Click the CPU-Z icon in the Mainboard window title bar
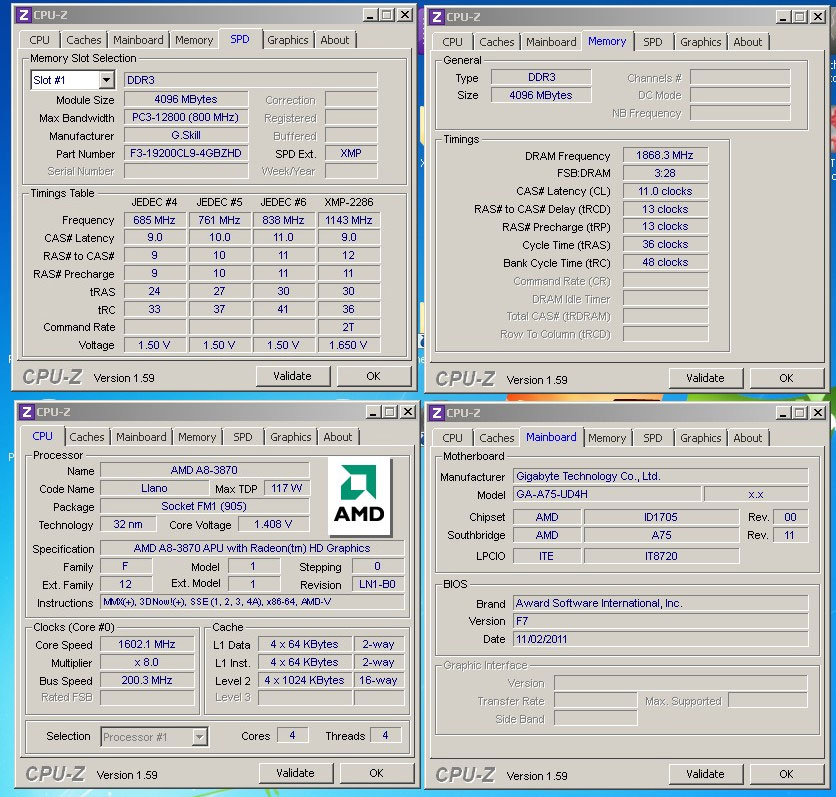Screen dimensions: 836x797 [x=437, y=413]
